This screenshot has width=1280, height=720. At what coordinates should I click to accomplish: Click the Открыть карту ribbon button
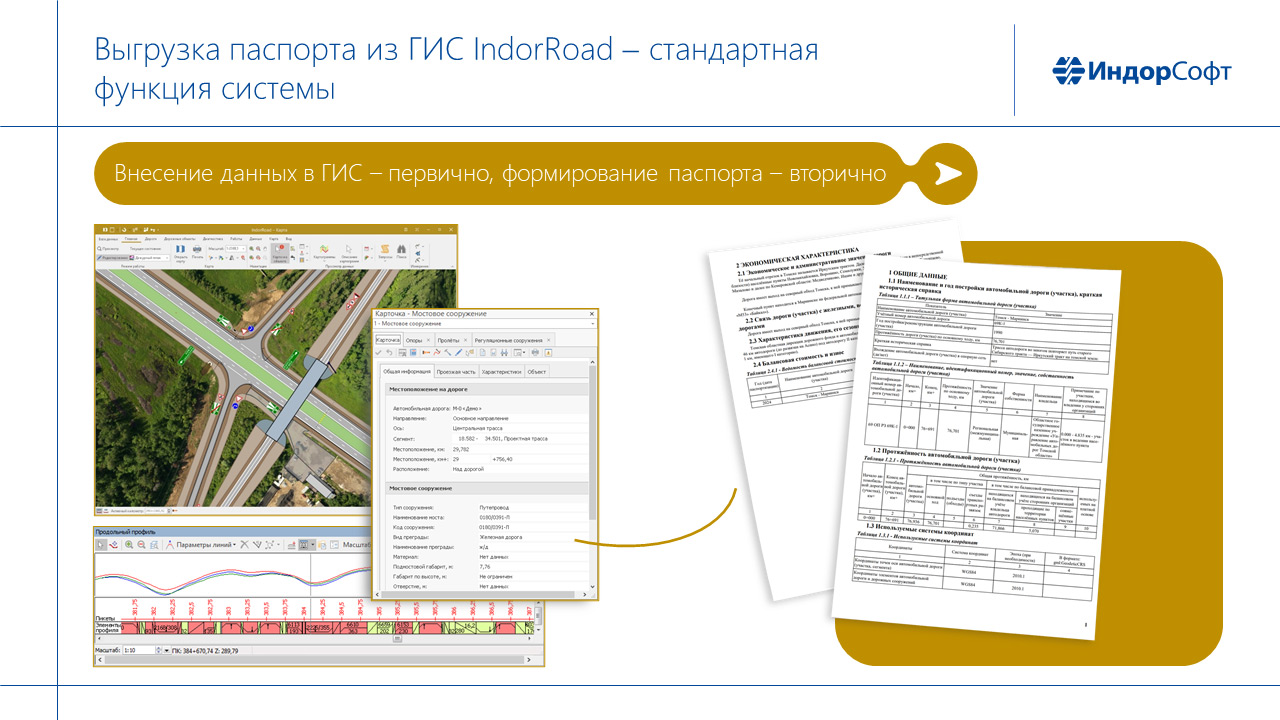180,253
